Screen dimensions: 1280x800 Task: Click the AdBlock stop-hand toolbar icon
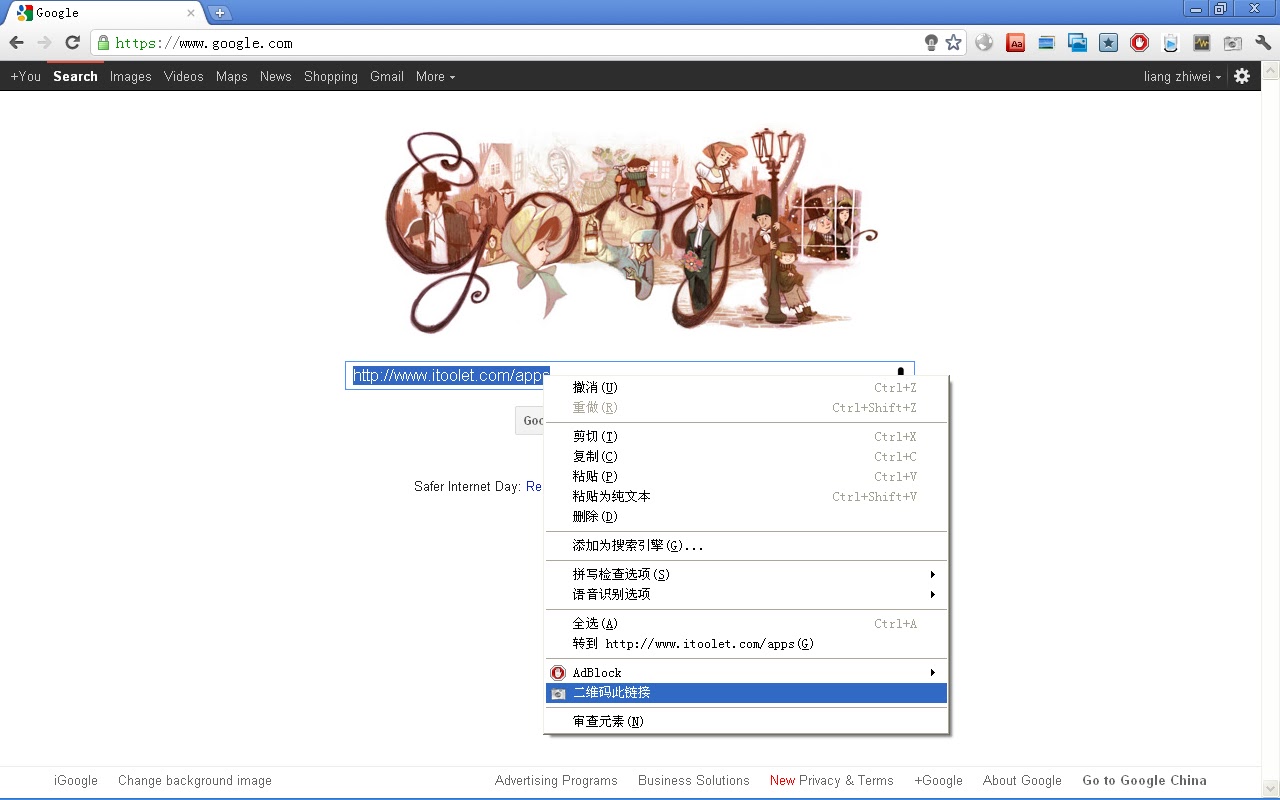(x=1139, y=43)
